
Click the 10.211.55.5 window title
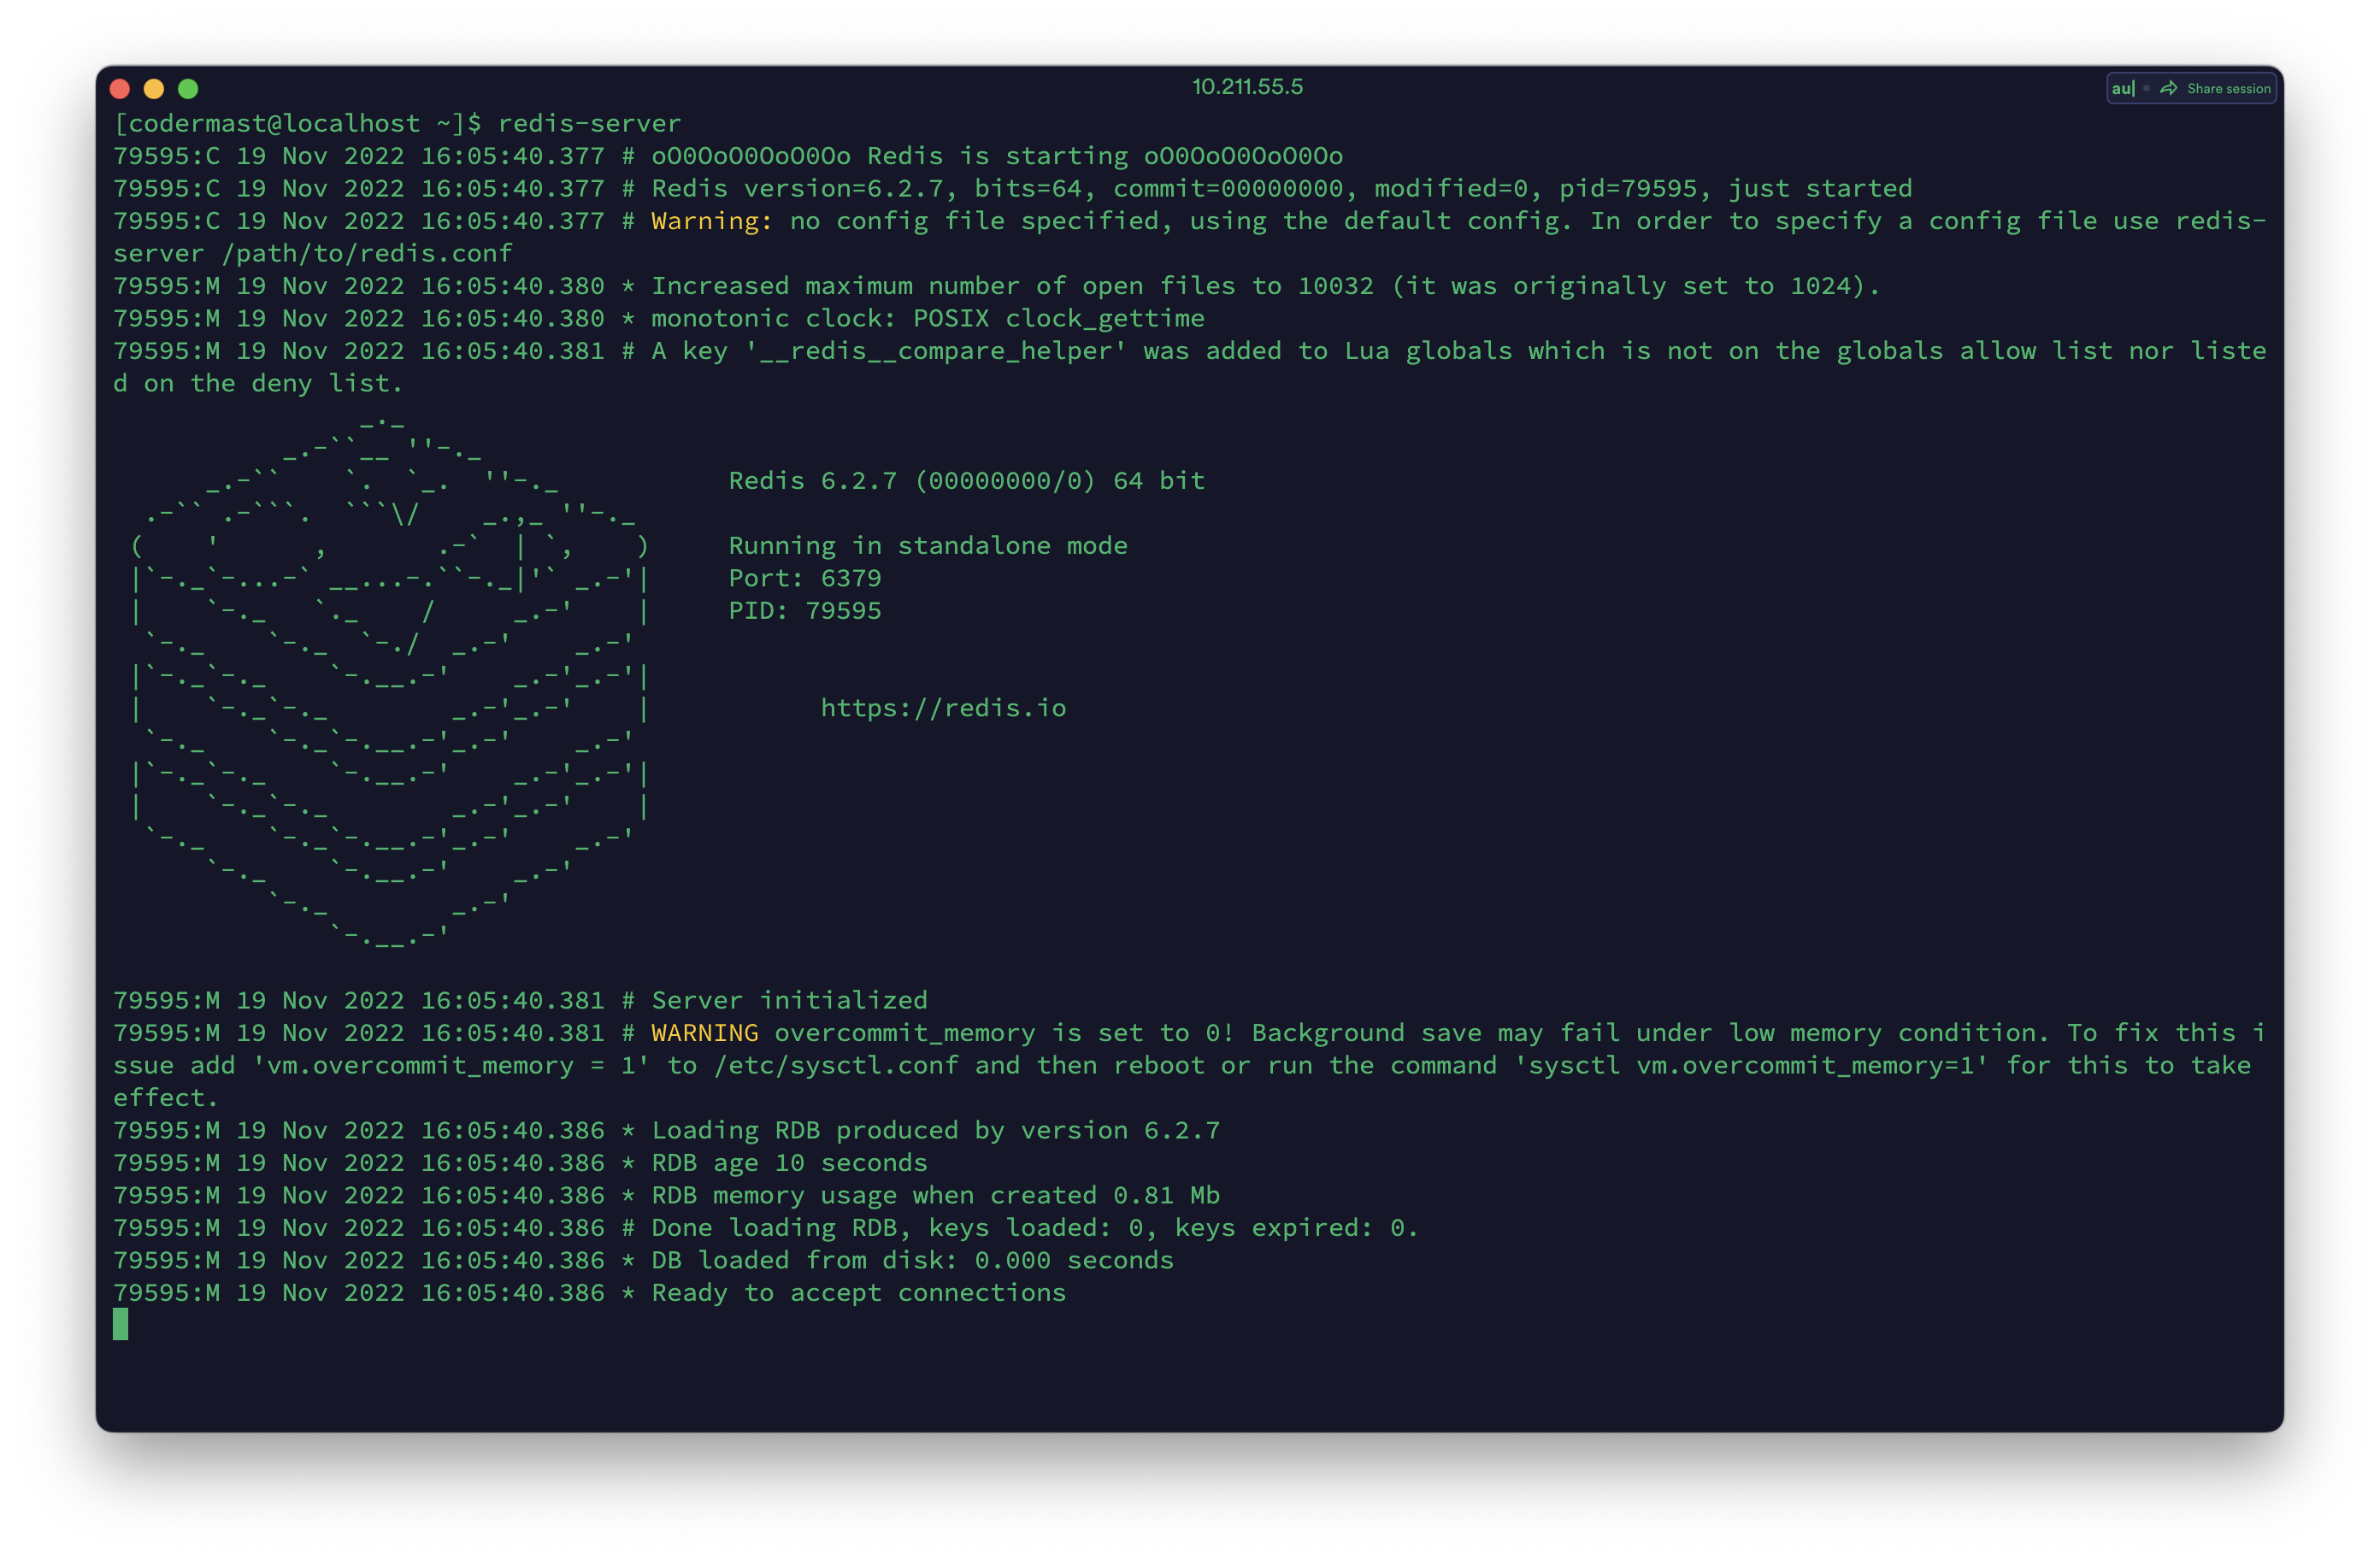(1247, 87)
